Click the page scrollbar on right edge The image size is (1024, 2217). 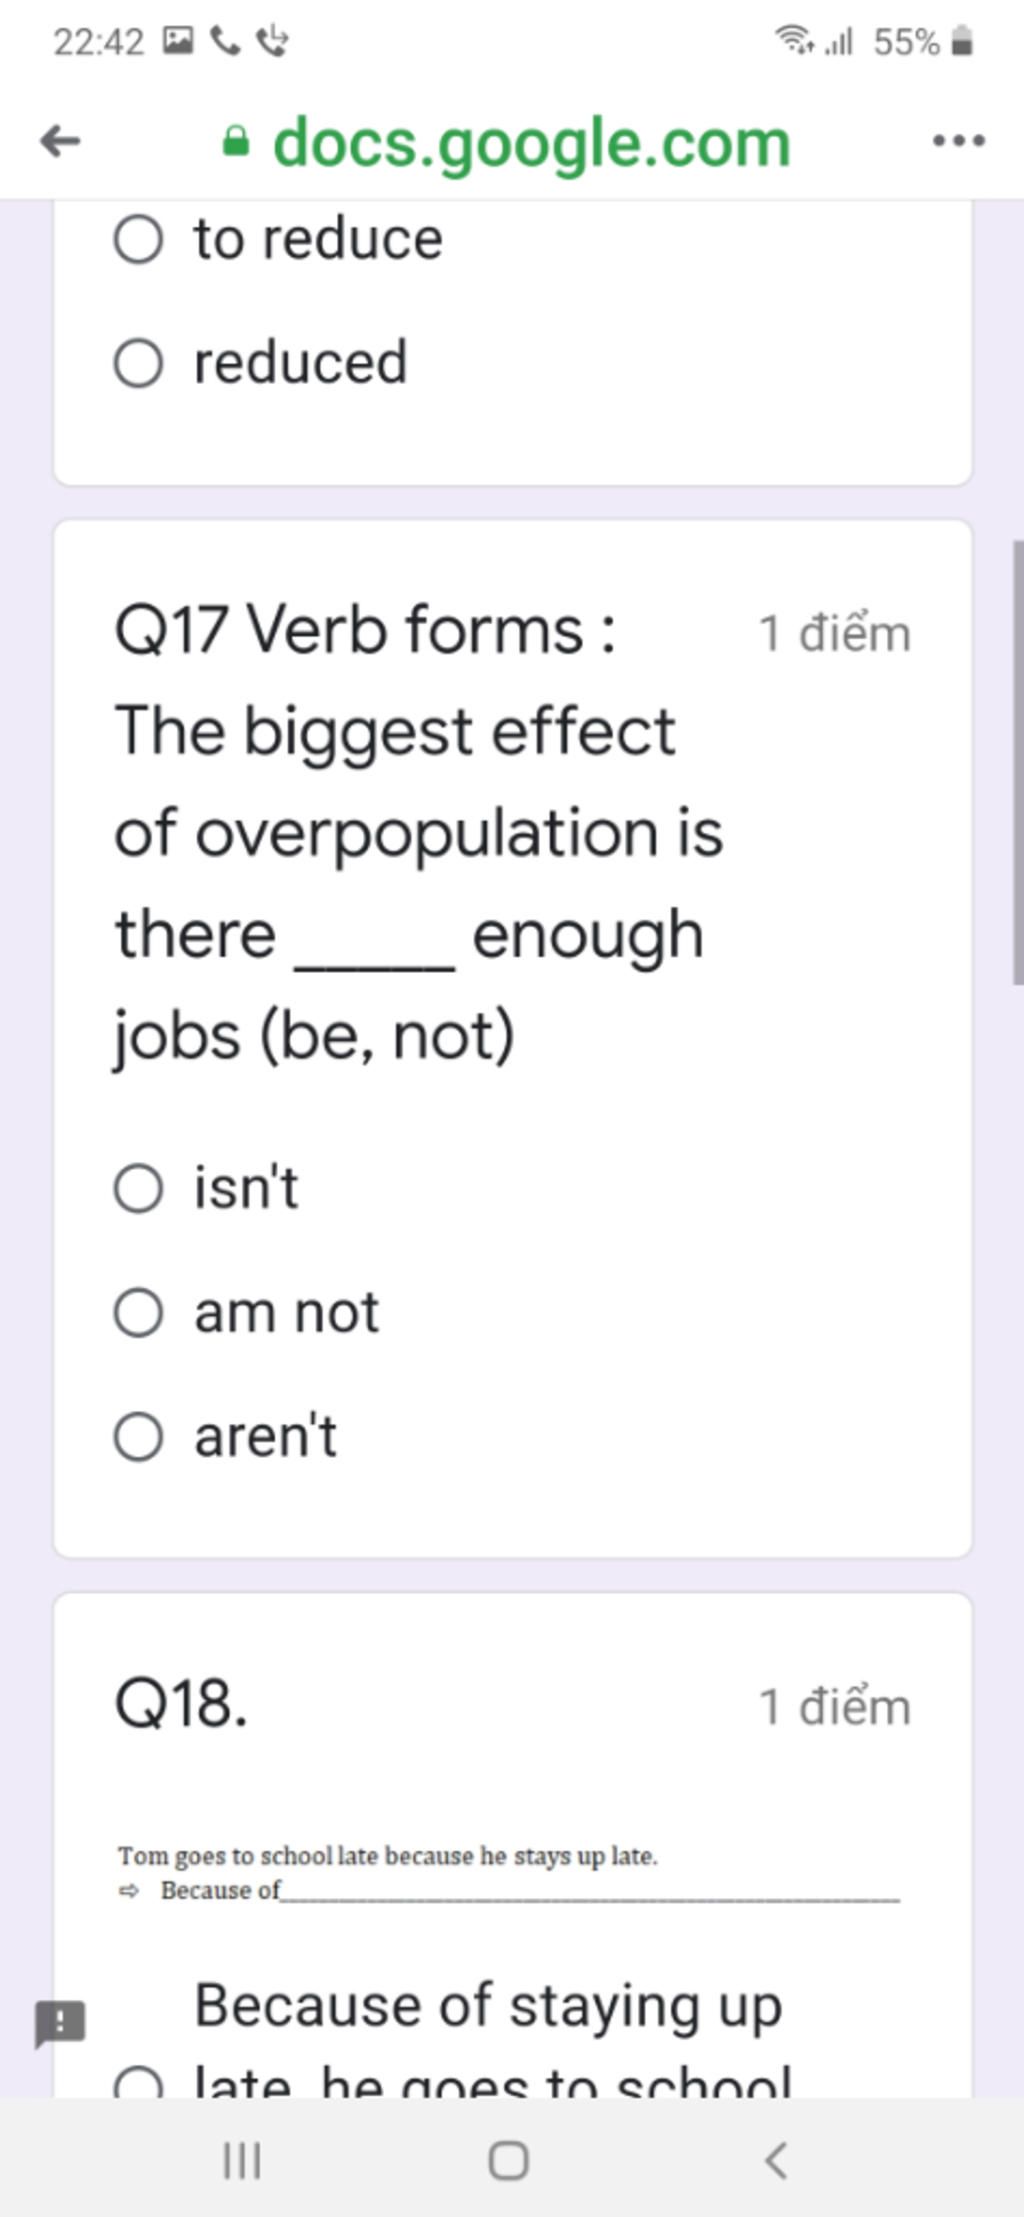(x=1018, y=763)
